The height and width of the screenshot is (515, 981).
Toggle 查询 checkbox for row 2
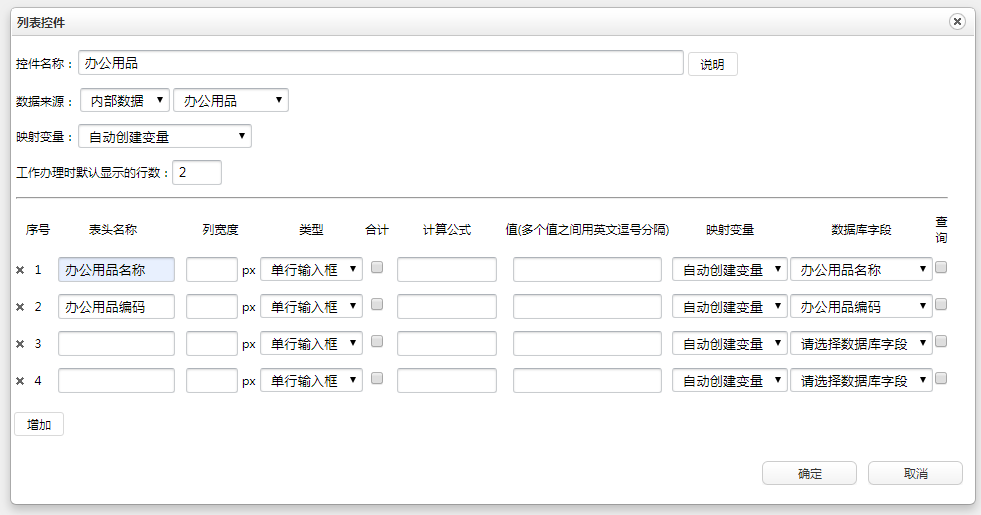pyautogui.click(x=941, y=304)
